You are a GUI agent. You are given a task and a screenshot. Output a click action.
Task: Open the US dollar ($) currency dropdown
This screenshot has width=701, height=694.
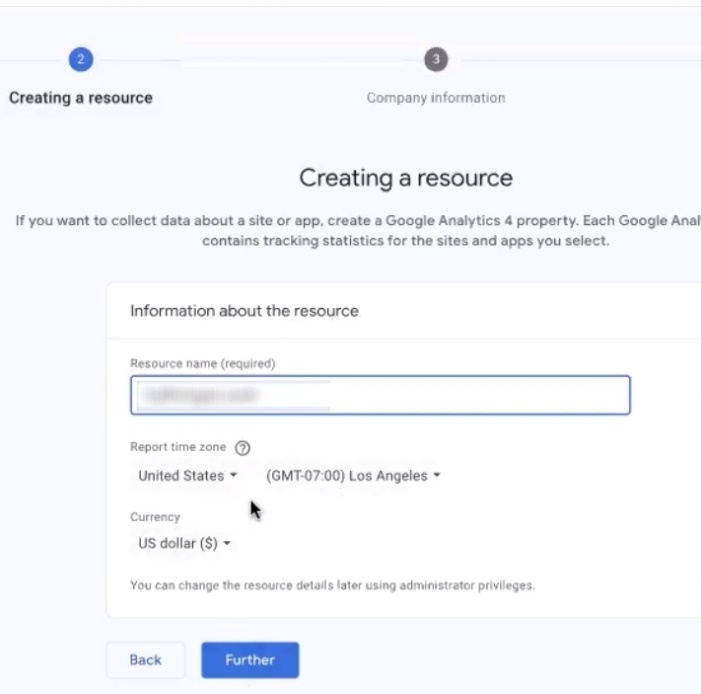coord(183,544)
